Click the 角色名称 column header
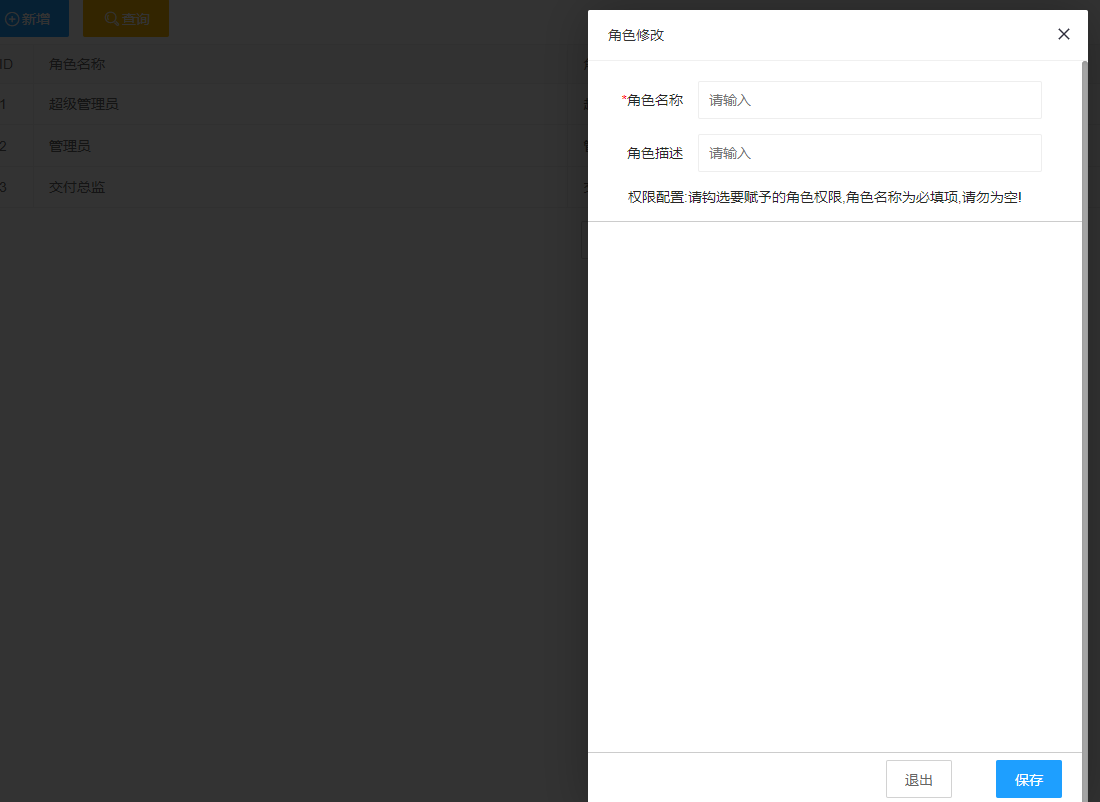 (77, 64)
